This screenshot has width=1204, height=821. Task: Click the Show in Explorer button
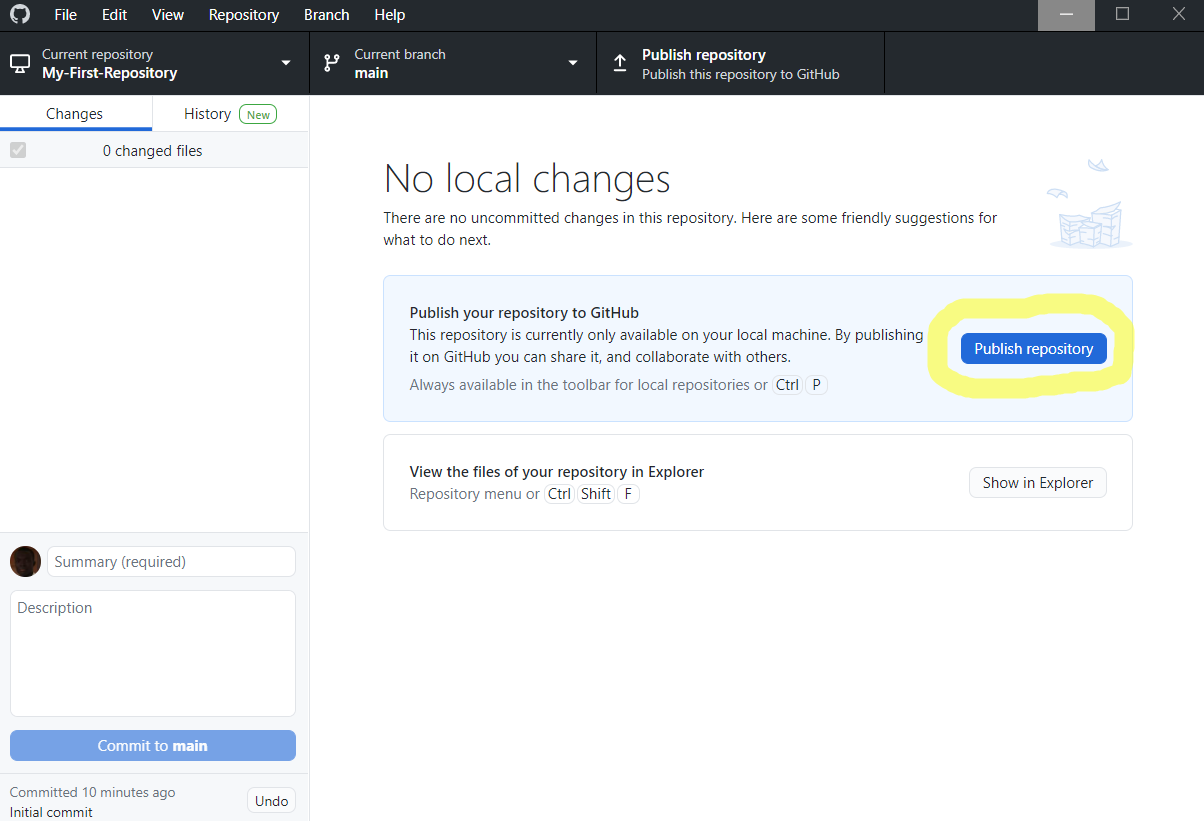pyautogui.click(x=1038, y=482)
